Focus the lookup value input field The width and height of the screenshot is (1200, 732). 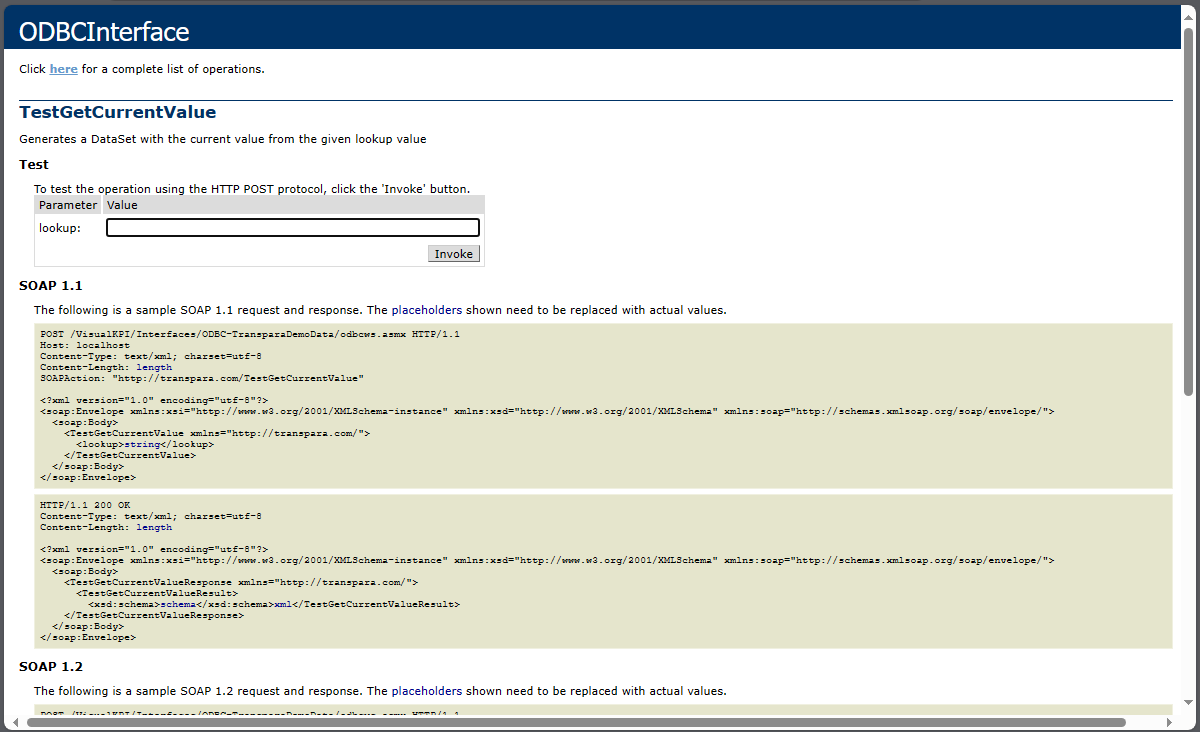coord(292,228)
